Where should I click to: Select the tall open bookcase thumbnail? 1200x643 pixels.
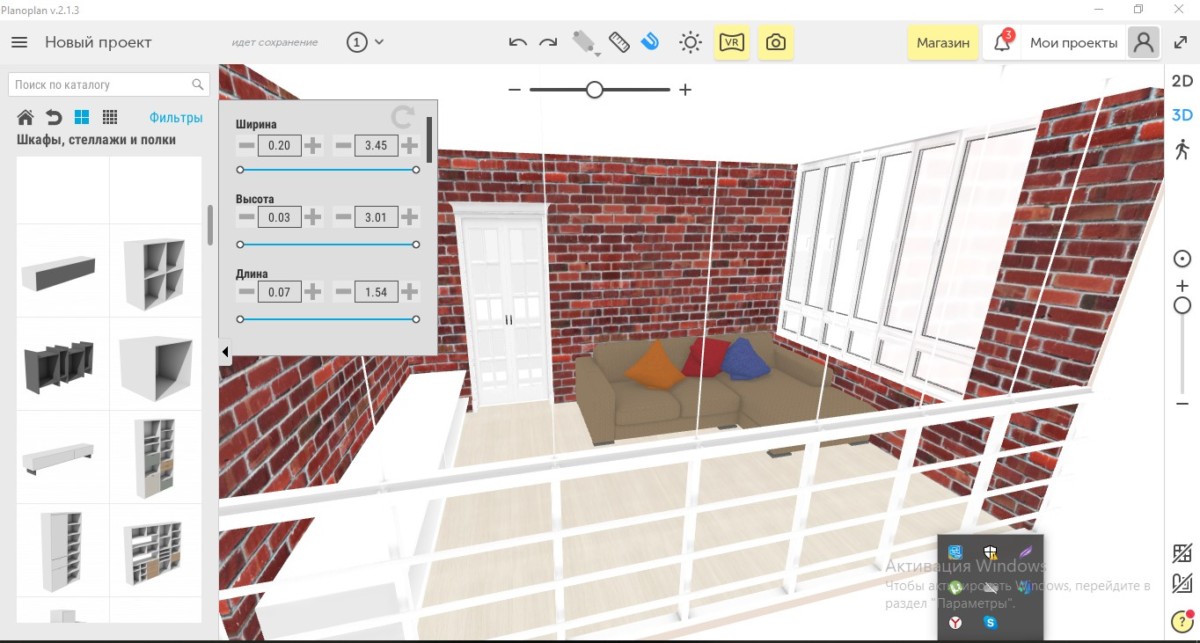point(155,457)
